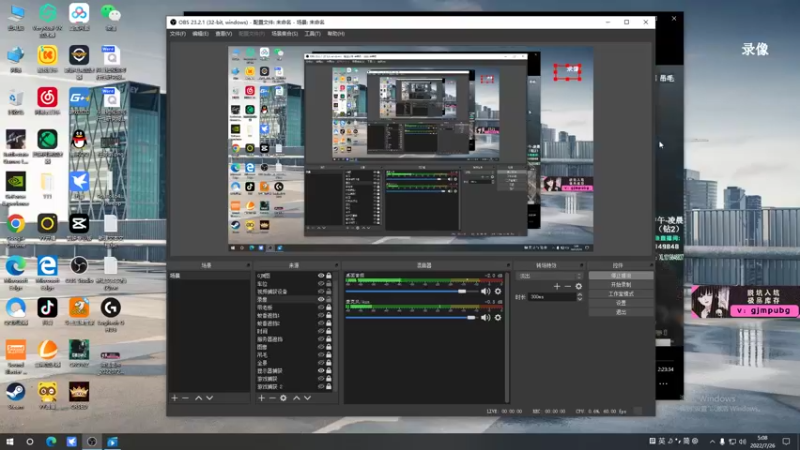Open the 文件(F) menu
The height and width of the screenshot is (450, 800).
pos(178,34)
